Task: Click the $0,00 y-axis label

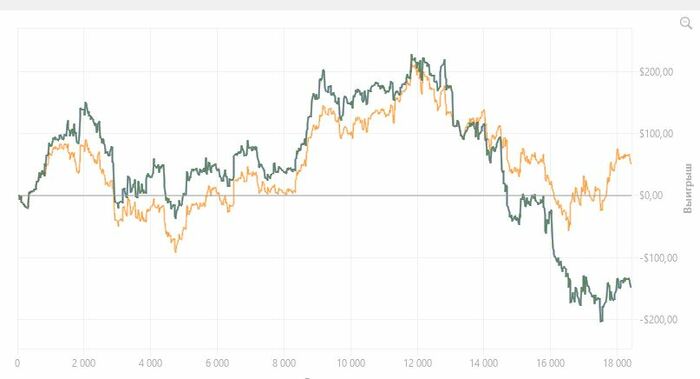Action: (x=651, y=195)
